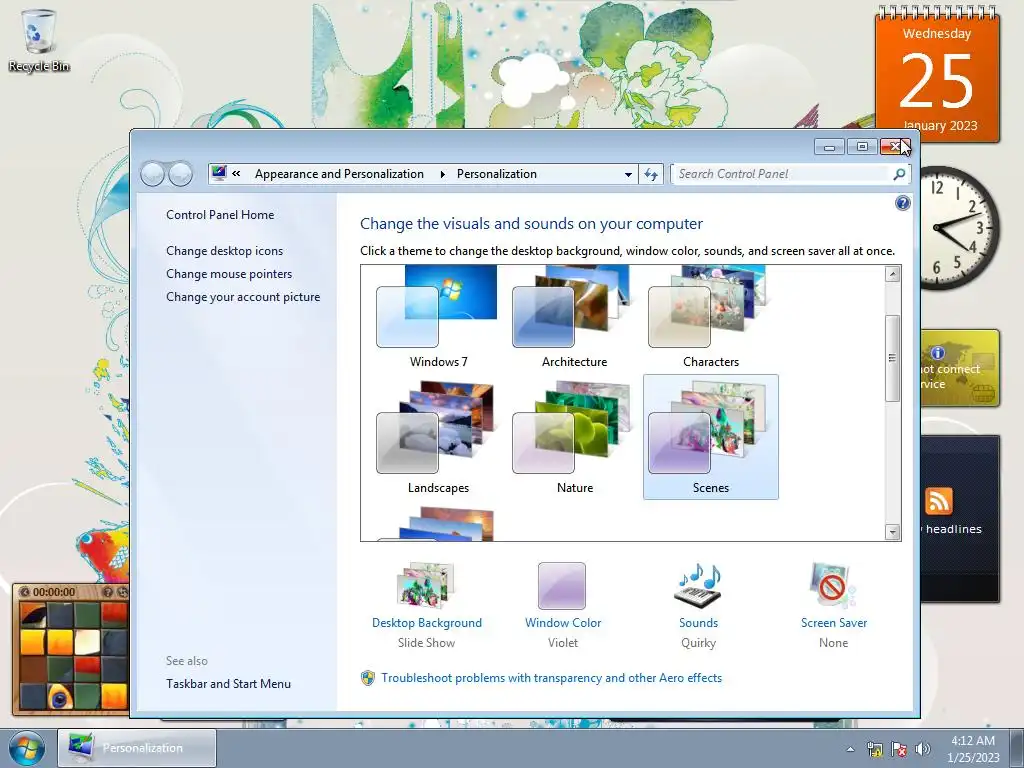Image resolution: width=1024 pixels, height=768 pixels.
Task: Click Appearance and Personalization breadcrumb
Action: [x=339, y=174]
